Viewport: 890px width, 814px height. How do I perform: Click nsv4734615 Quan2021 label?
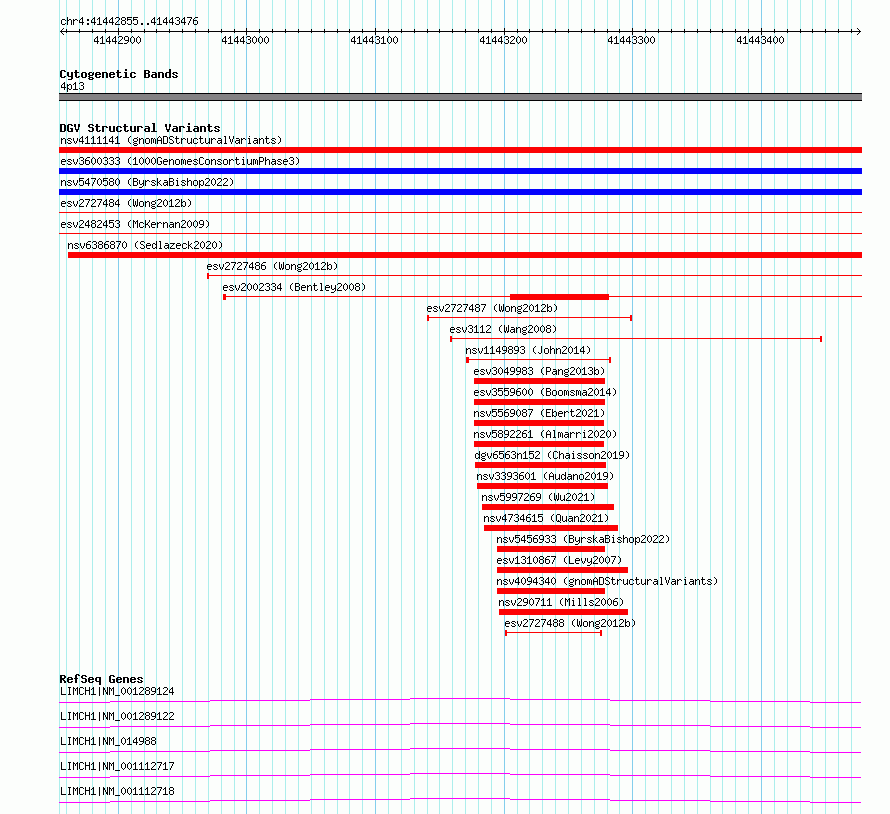point(546,518)
